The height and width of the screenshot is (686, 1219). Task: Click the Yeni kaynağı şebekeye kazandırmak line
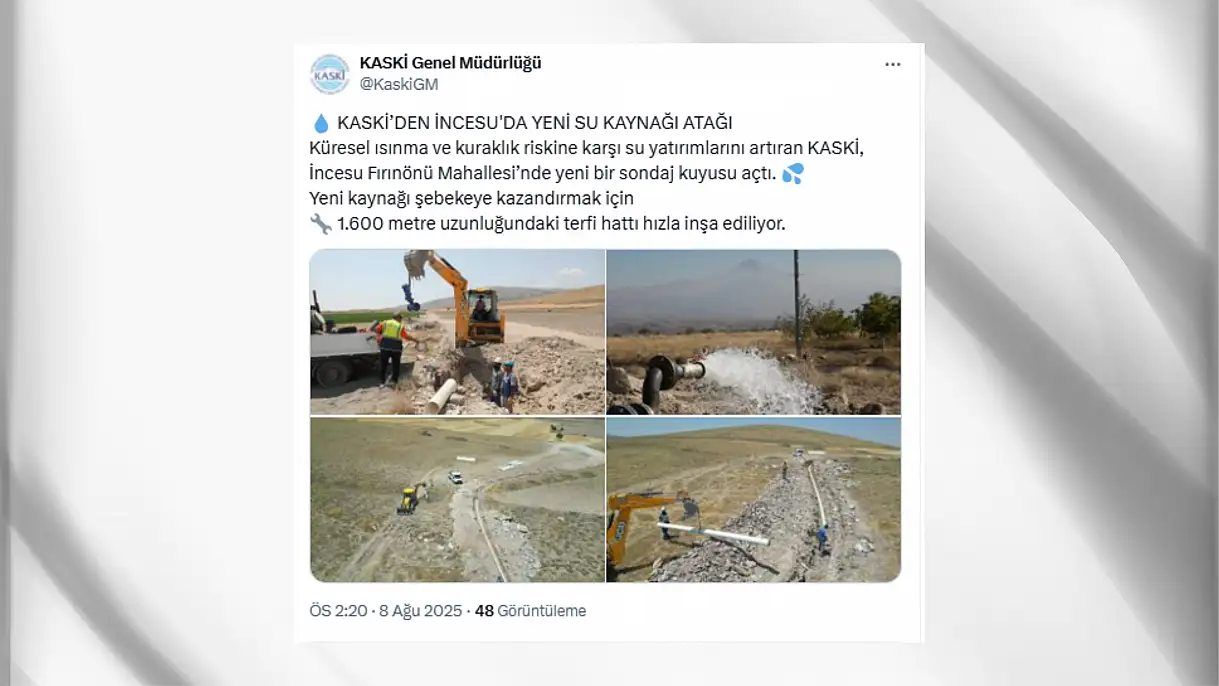pyautogui.click(x=472, y=198)
